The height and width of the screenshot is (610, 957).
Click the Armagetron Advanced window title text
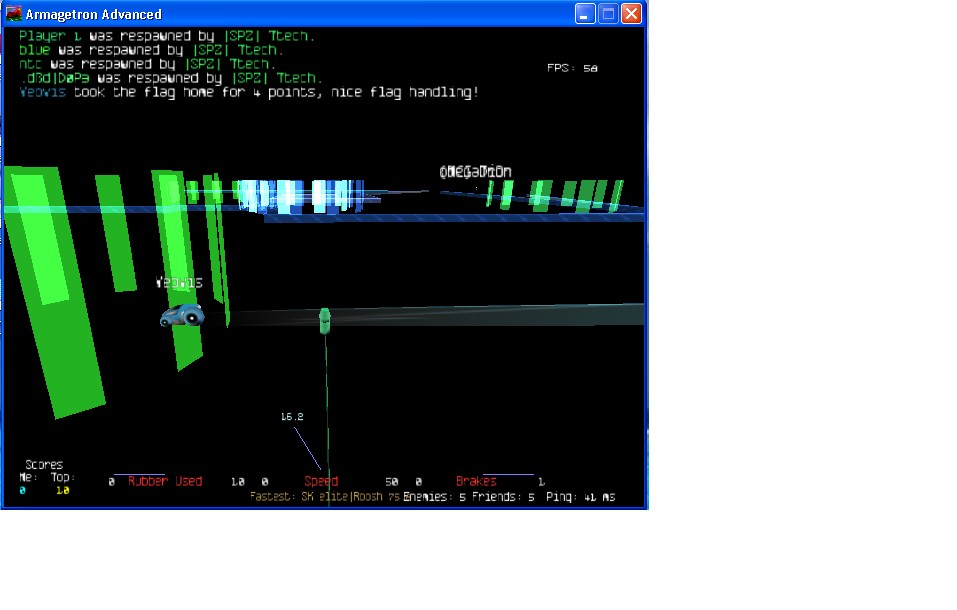93,14
